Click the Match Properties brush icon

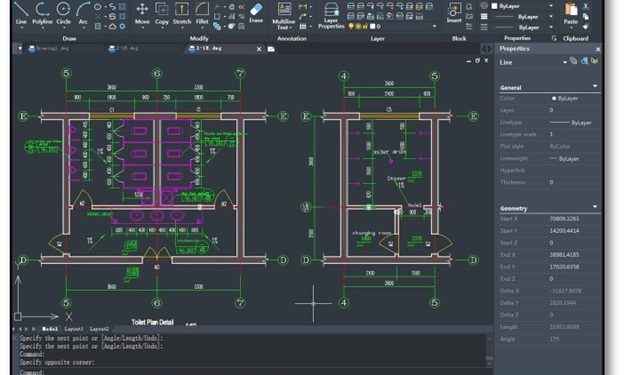pyautogui.click(x=586, y=27)
